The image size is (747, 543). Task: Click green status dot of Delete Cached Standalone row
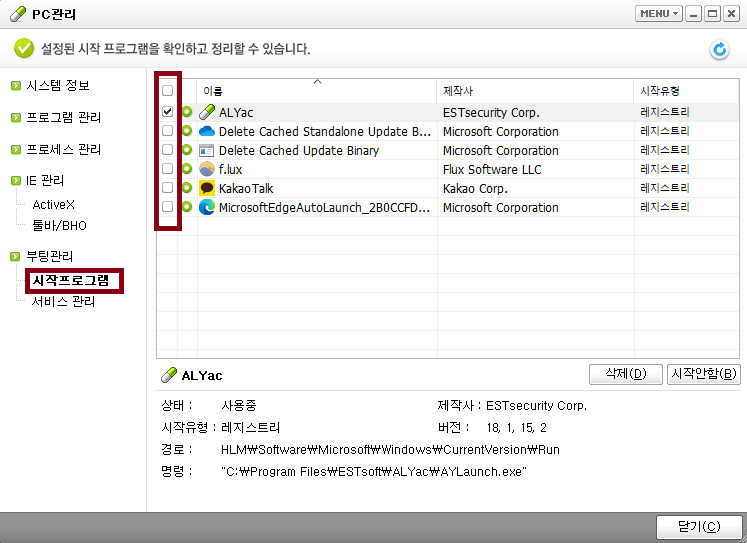pyautogui.click(x=187, y=131)
